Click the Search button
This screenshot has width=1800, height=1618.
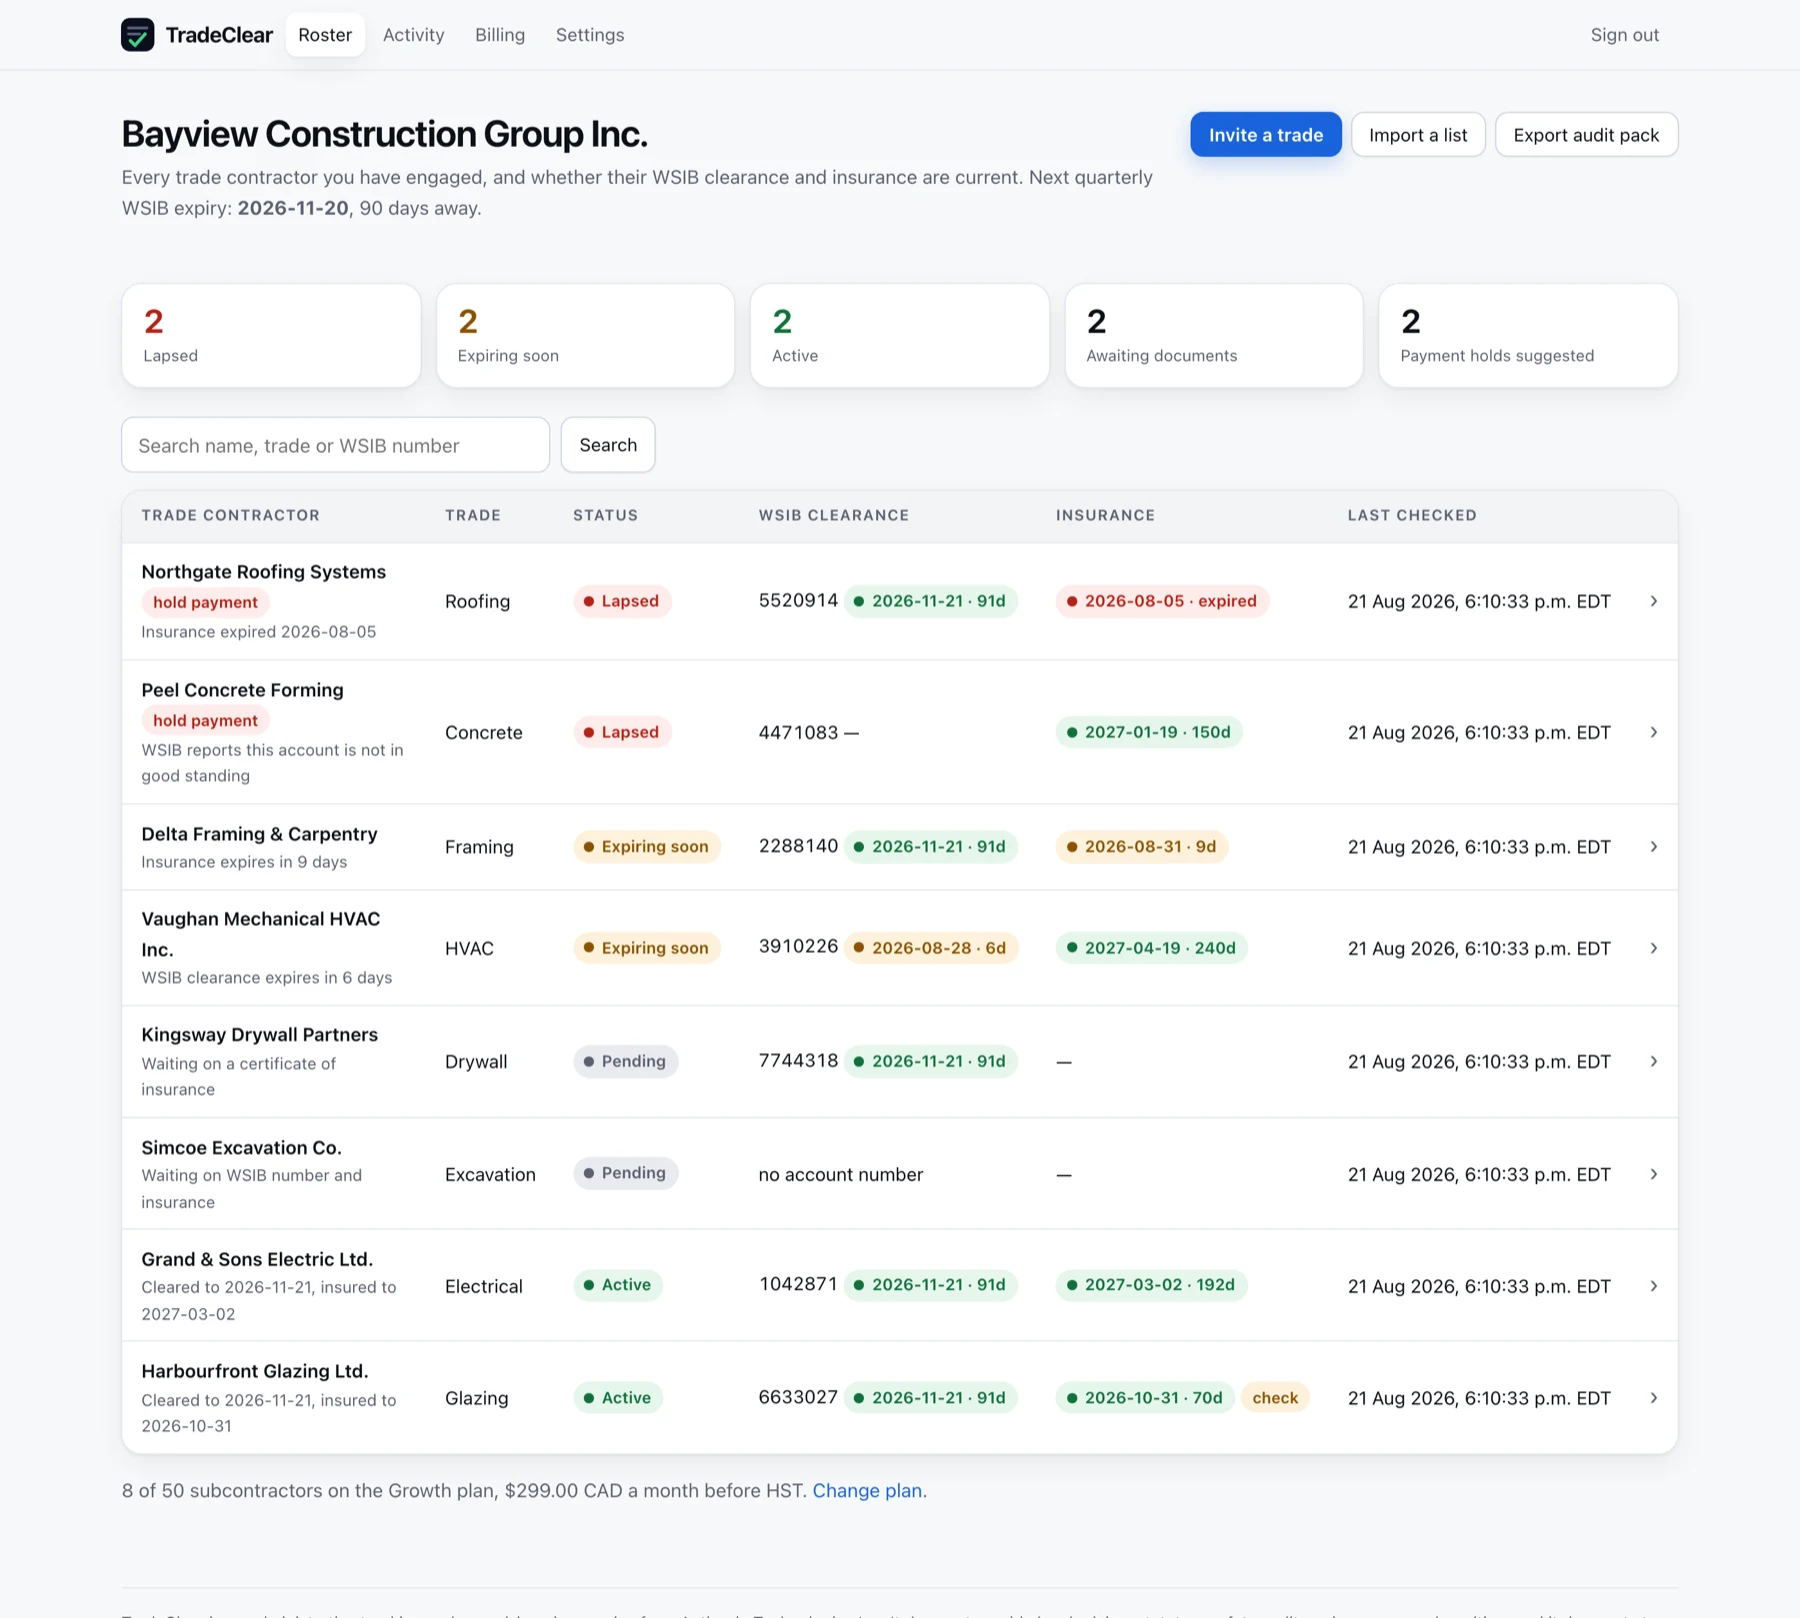[608, 445]
